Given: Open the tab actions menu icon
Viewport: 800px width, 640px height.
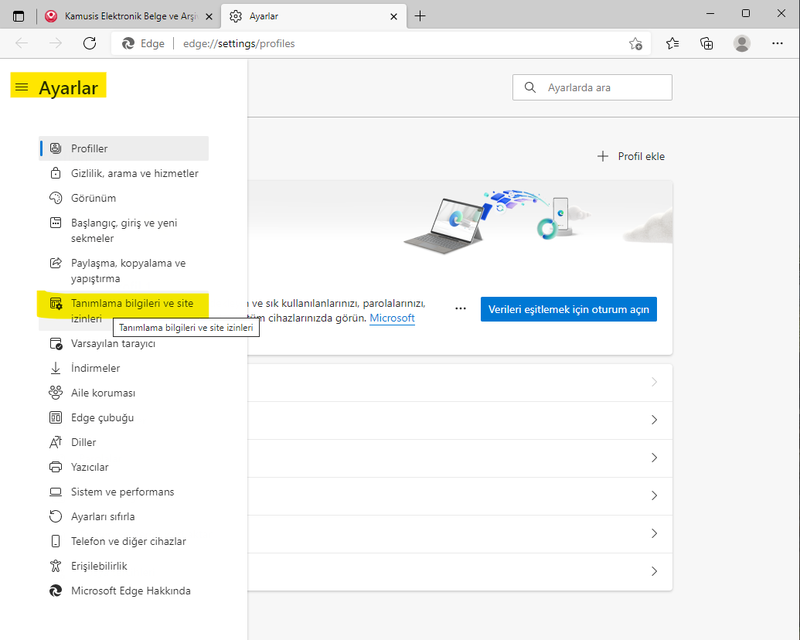Looking at the screenshot, I should 18,16.
